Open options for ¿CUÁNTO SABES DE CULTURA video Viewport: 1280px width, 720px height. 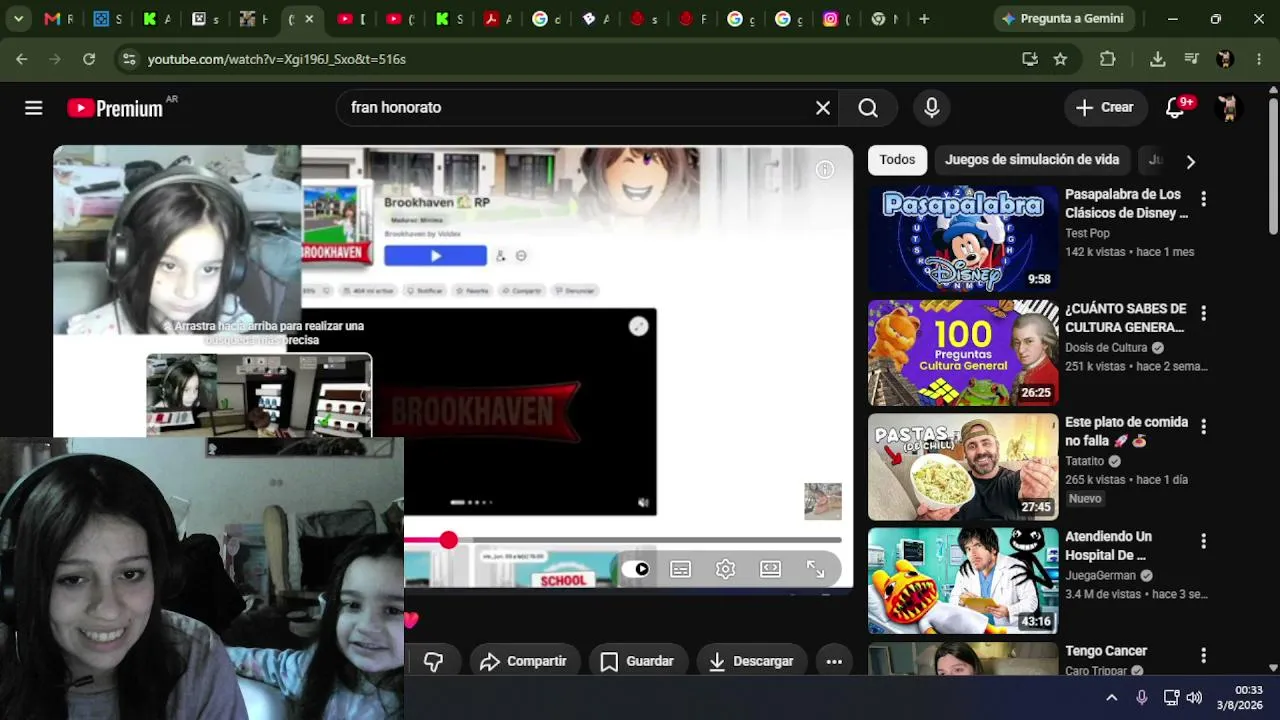tap(1203, 313)
